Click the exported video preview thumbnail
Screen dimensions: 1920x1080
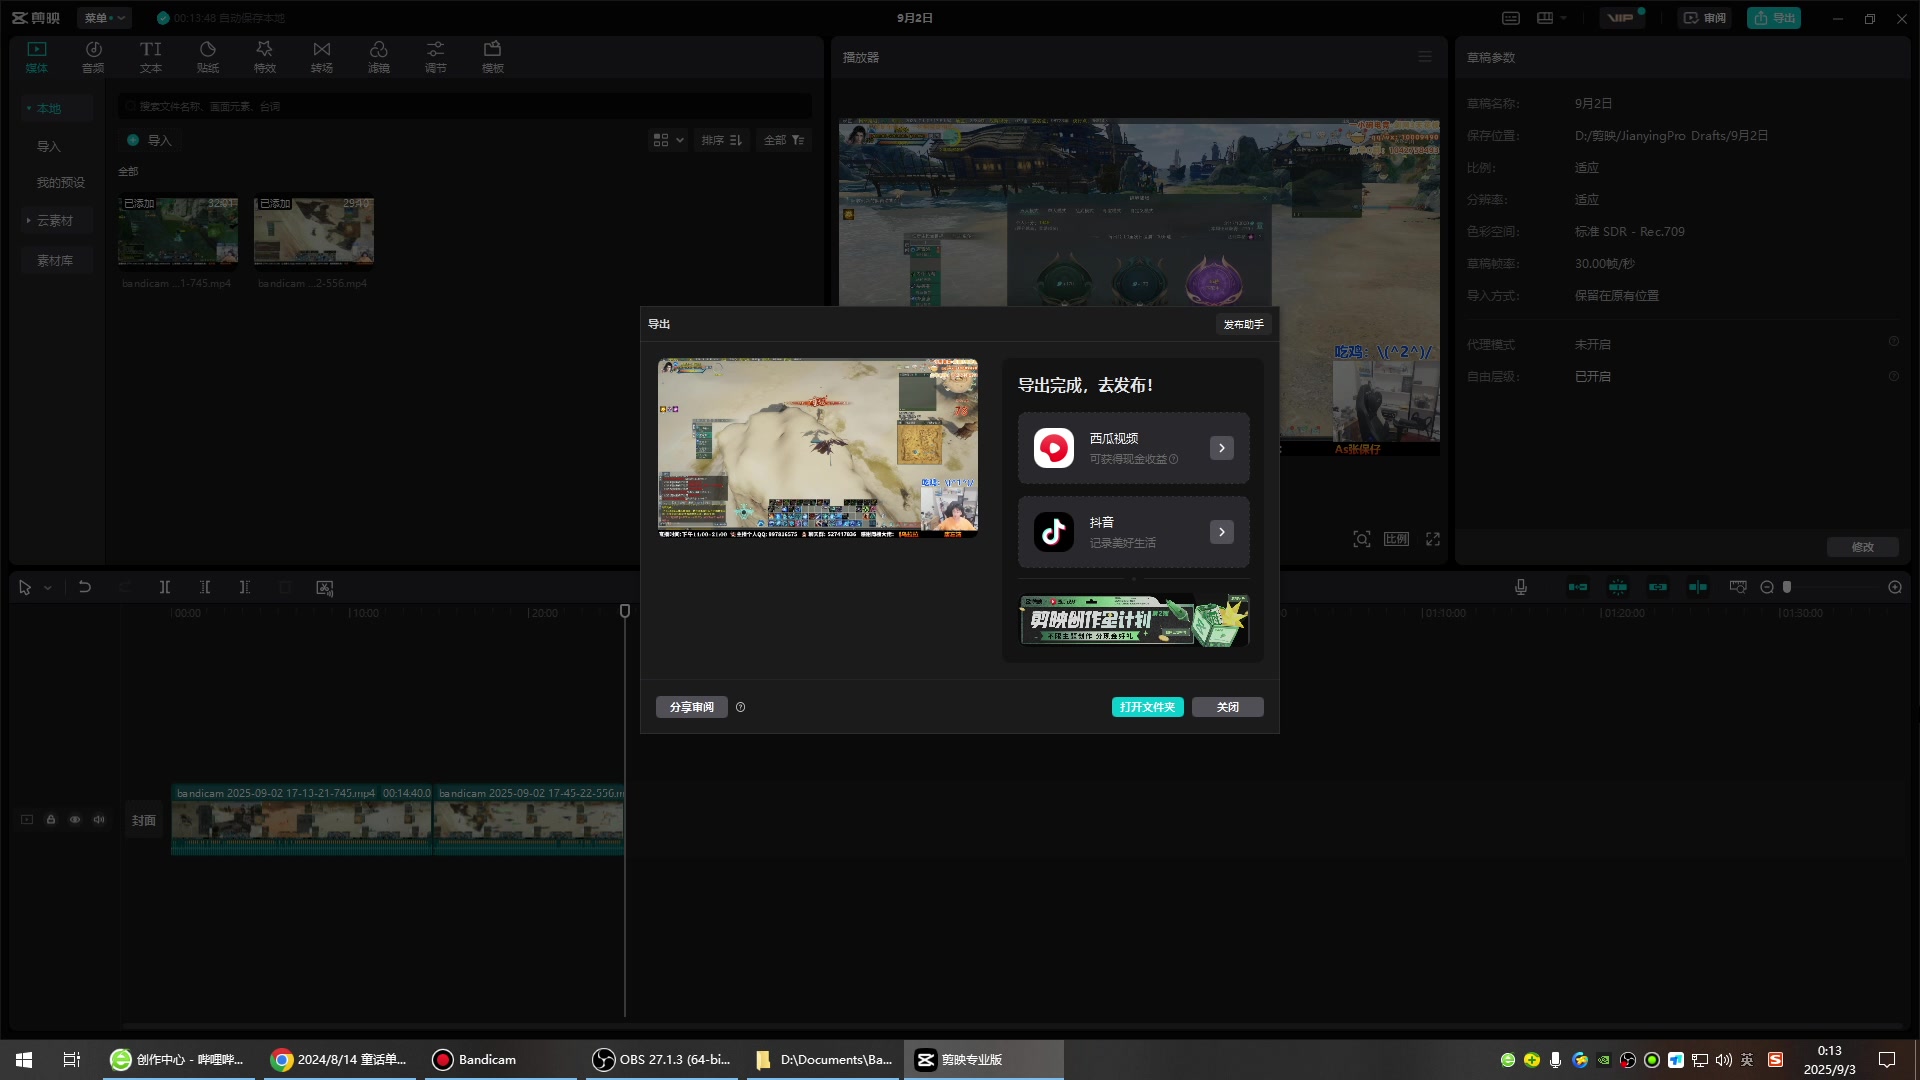tap(818, 448)
